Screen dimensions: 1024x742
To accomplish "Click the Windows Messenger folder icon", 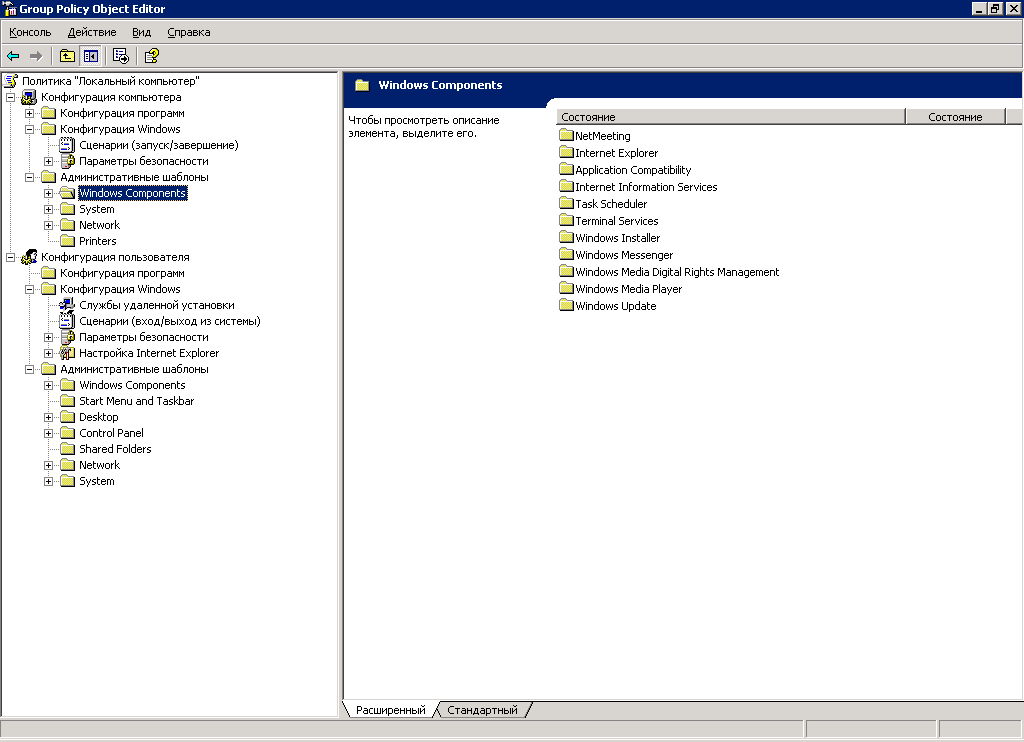I will [566, 254].
